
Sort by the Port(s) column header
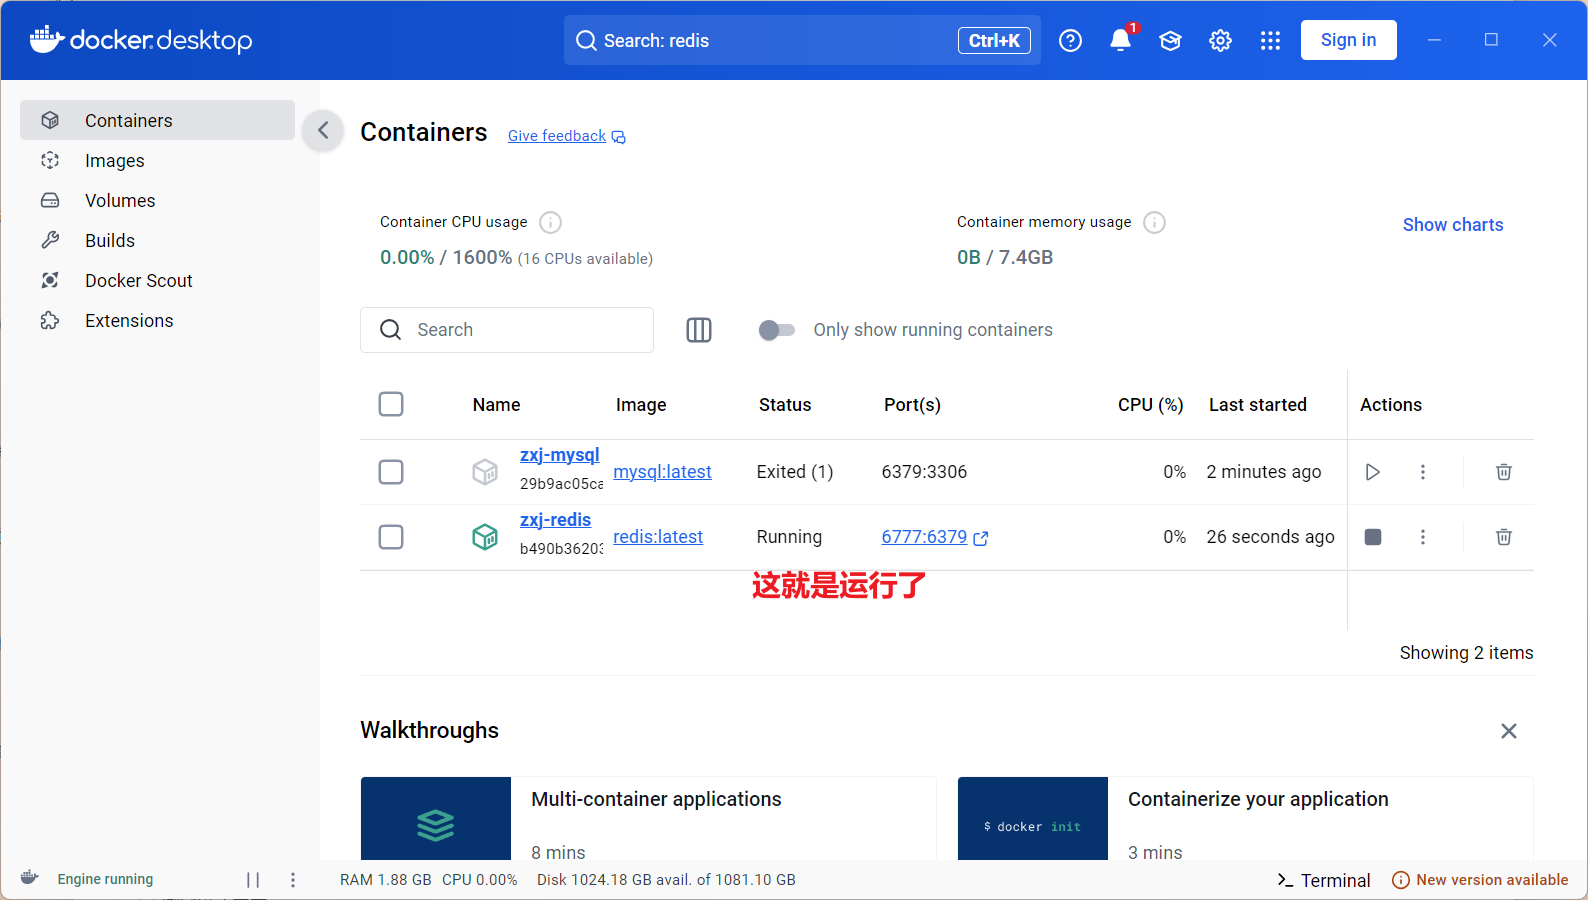pyautogui.click(x=912, y=405)
